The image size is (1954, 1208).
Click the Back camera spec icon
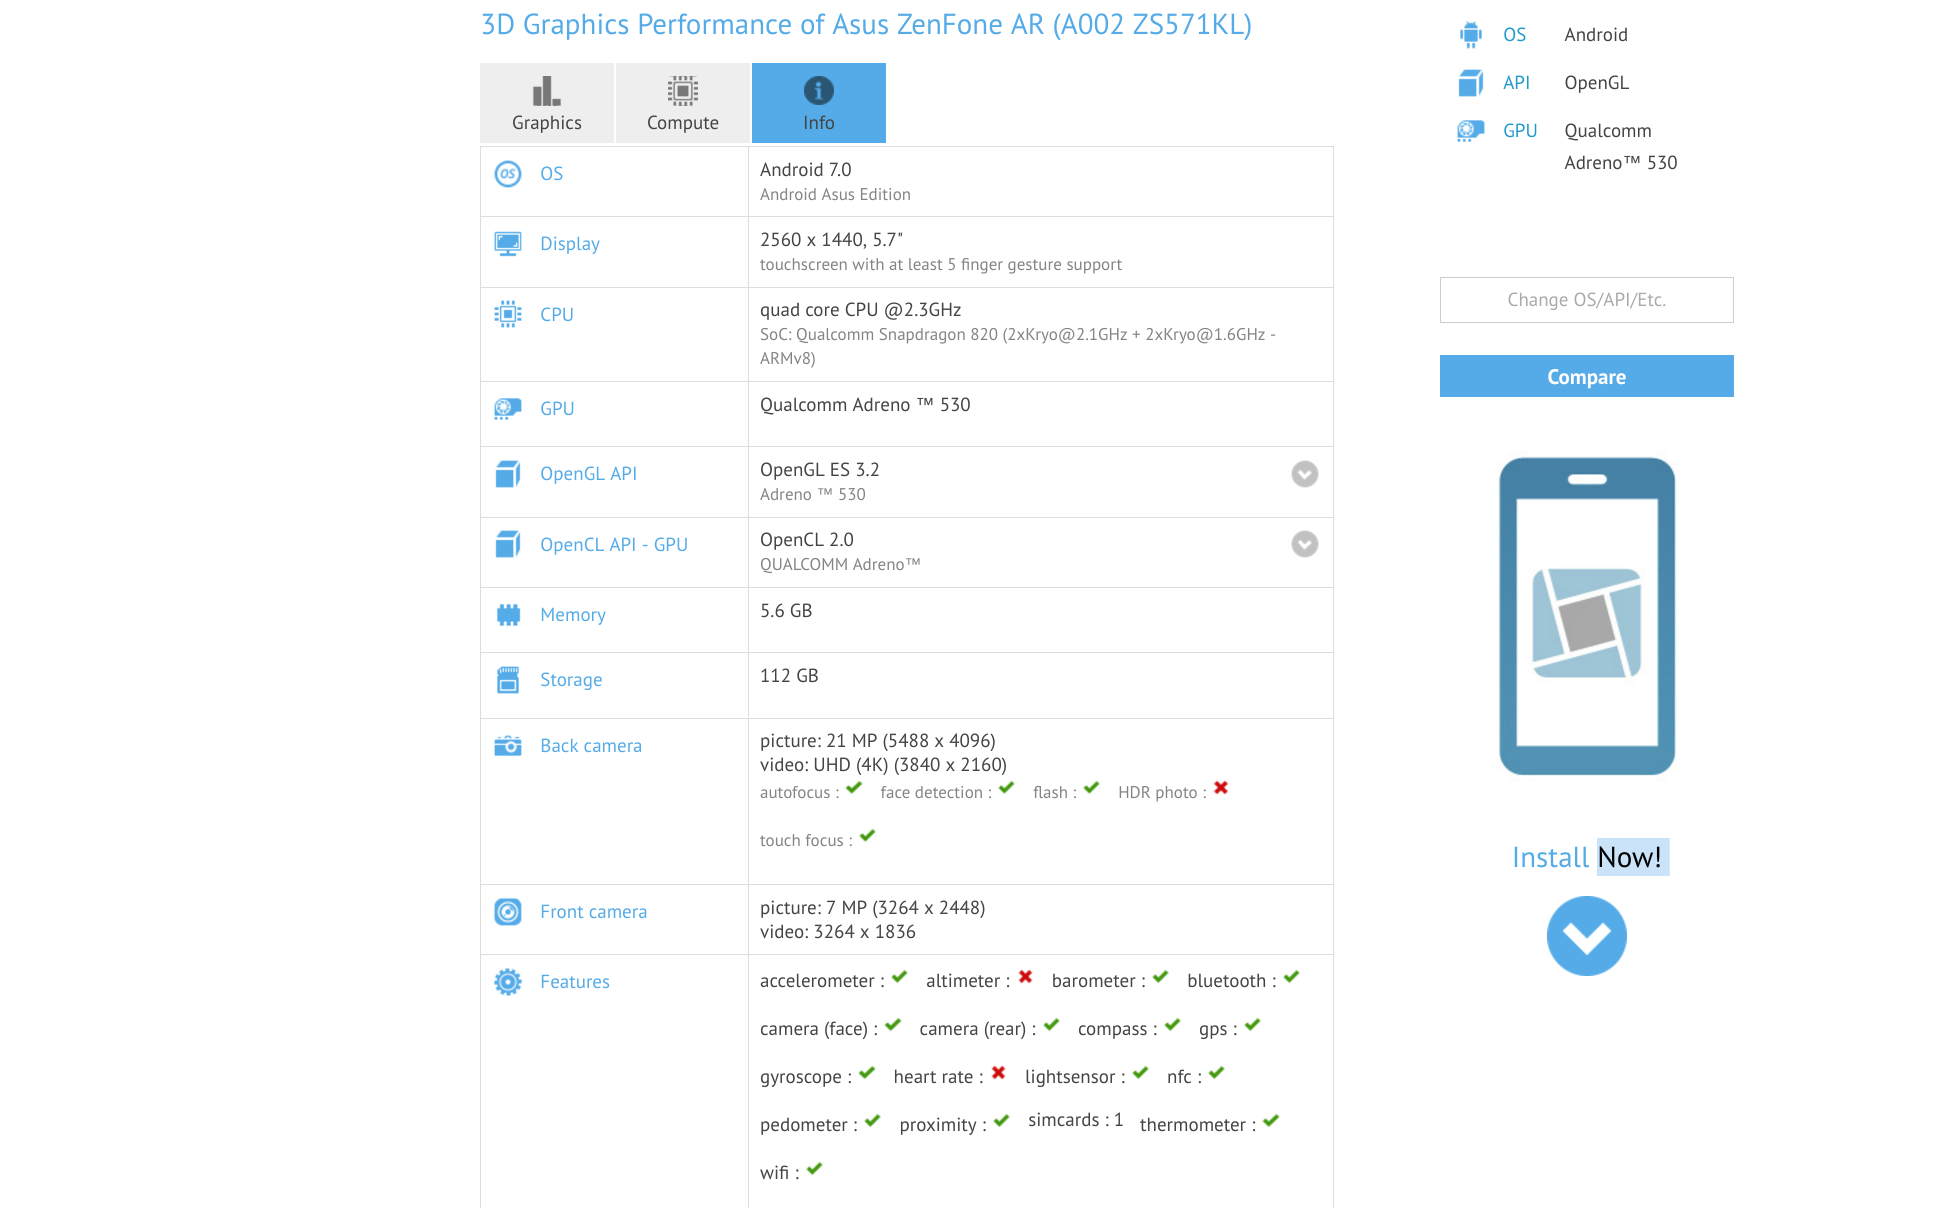point(508,742)
